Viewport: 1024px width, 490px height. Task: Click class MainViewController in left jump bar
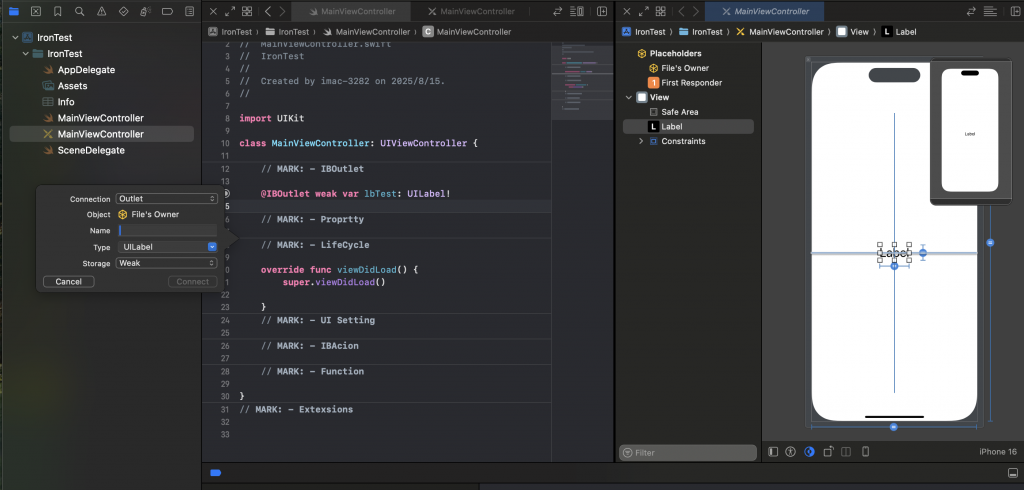467,31
